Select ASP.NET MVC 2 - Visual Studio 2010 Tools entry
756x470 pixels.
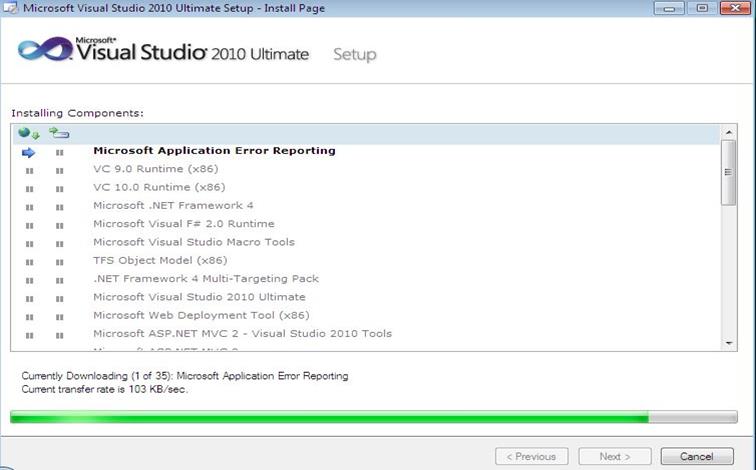coord(243,334)
